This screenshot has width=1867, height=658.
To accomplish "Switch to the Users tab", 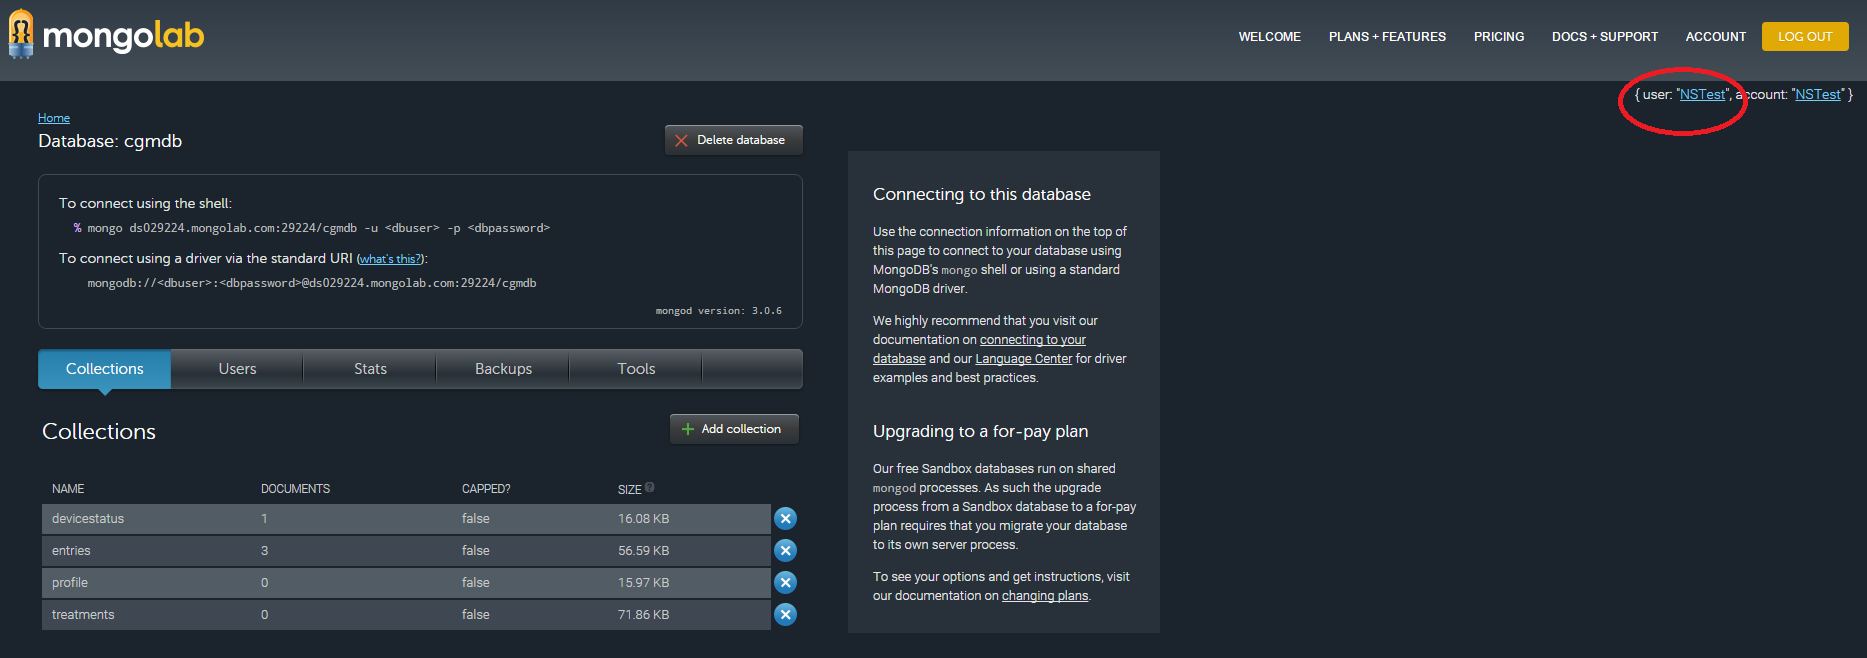I will (x=237, y=369).
